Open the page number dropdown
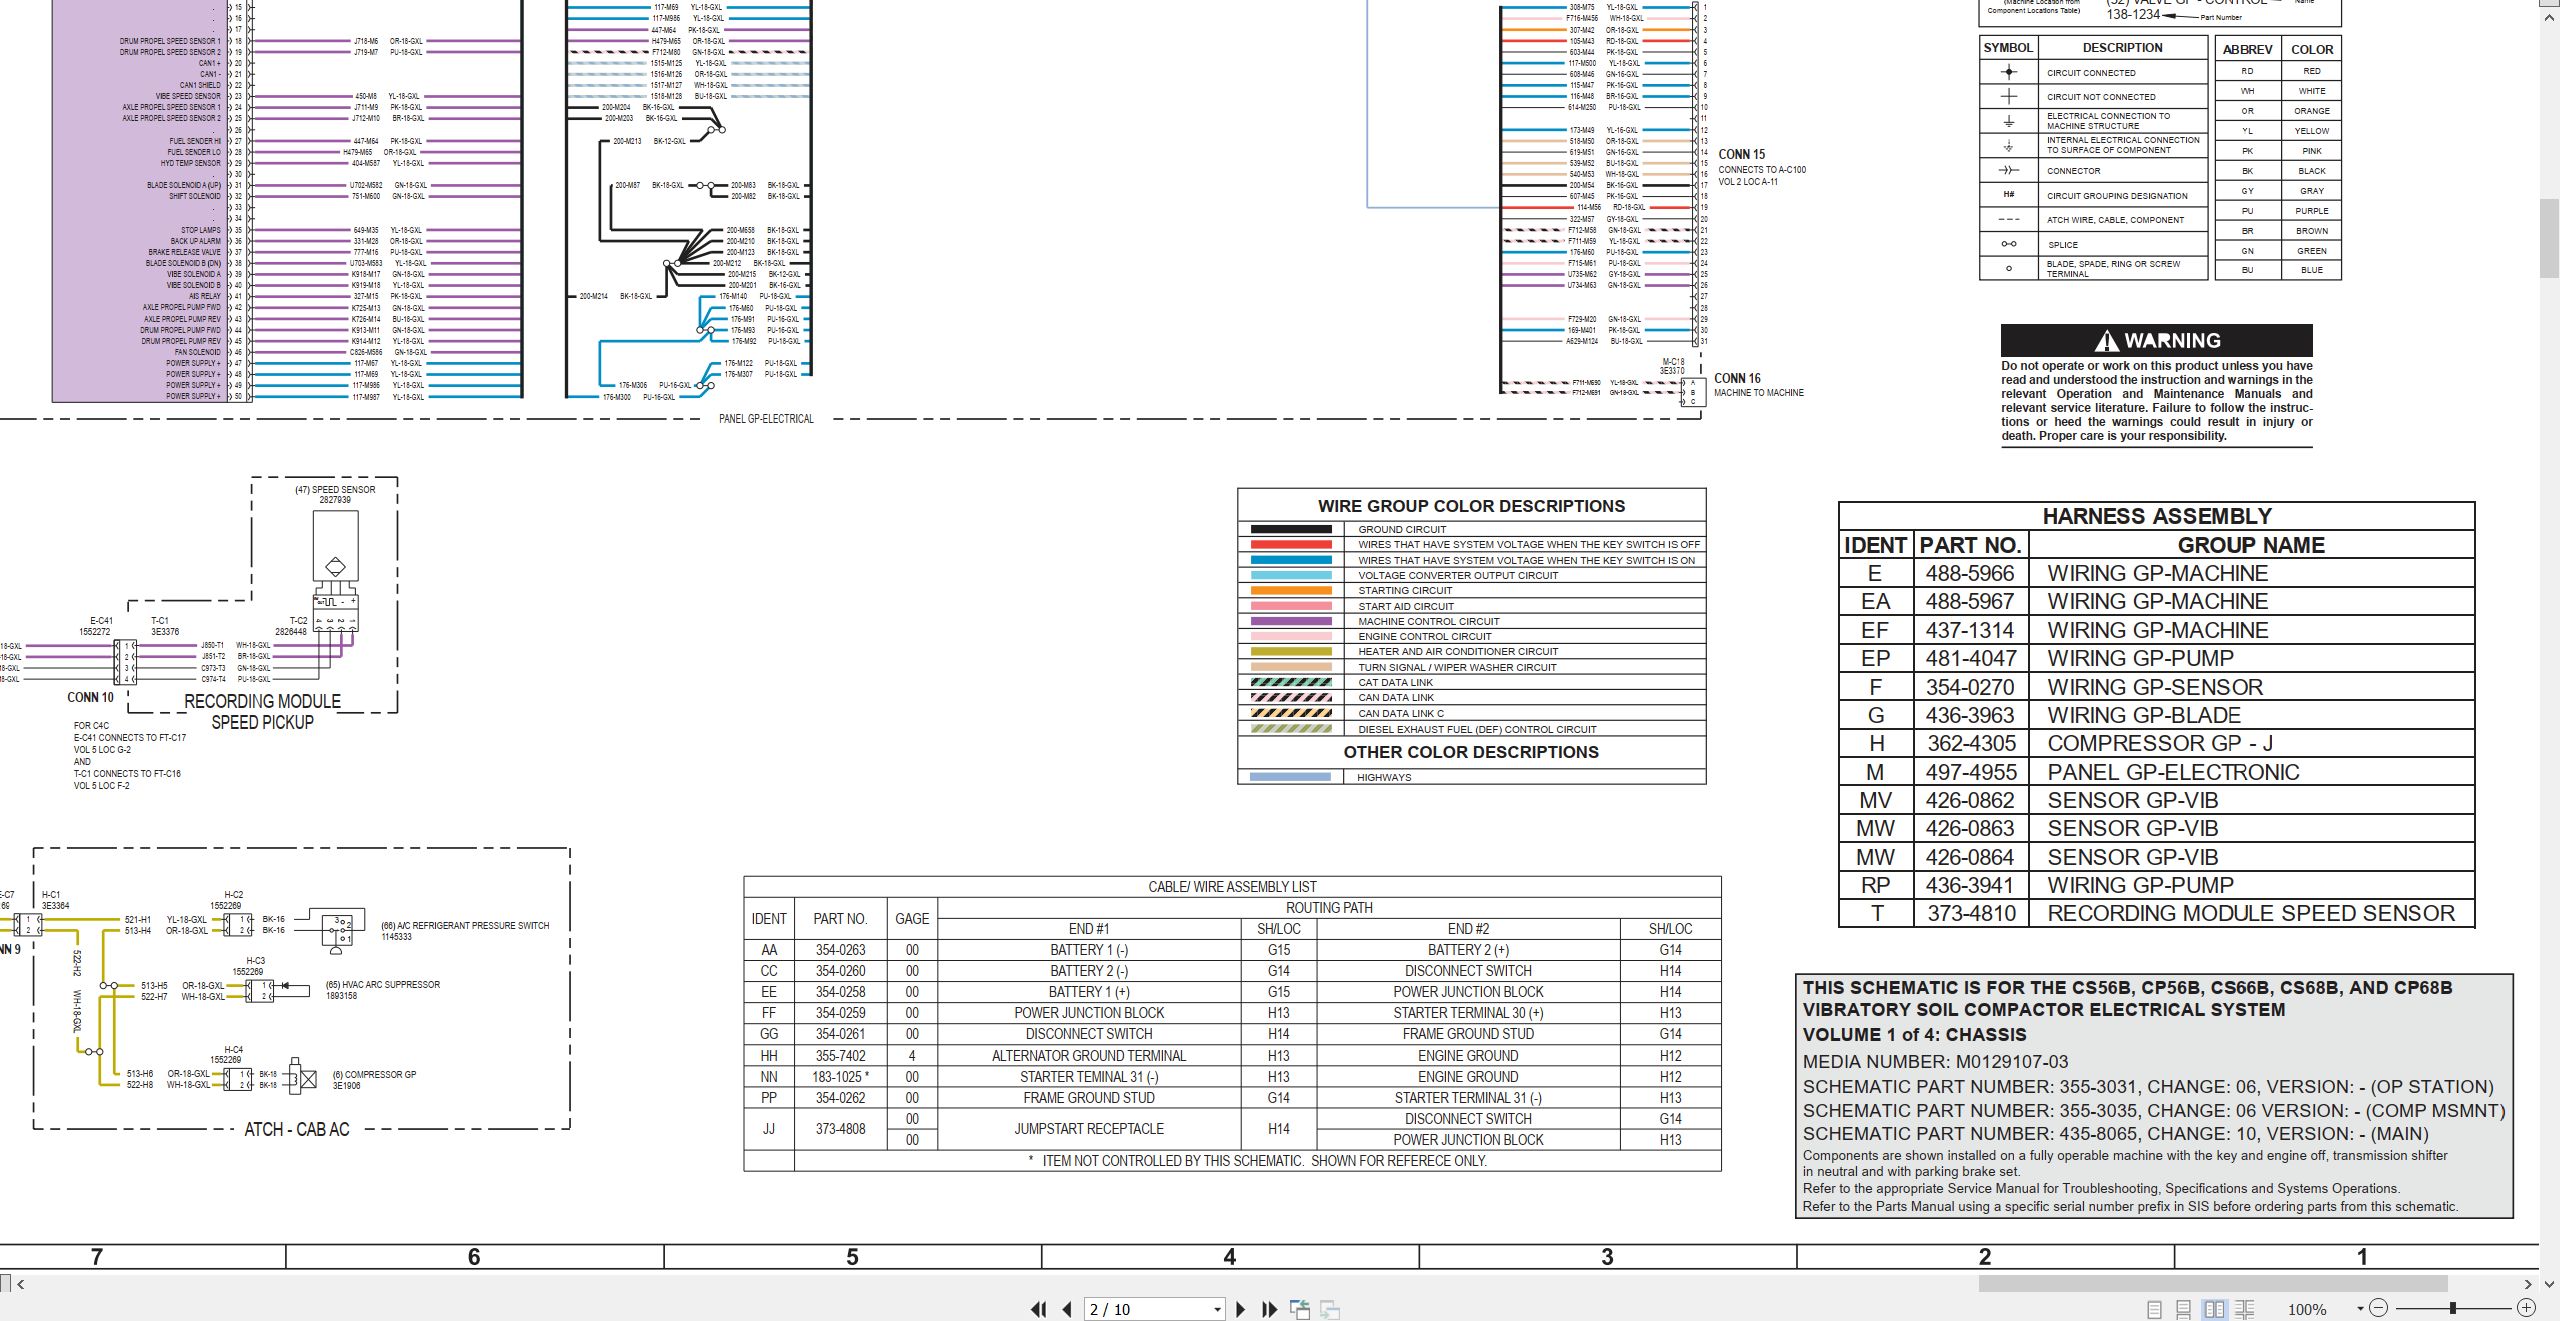 pos(1217,1309)
